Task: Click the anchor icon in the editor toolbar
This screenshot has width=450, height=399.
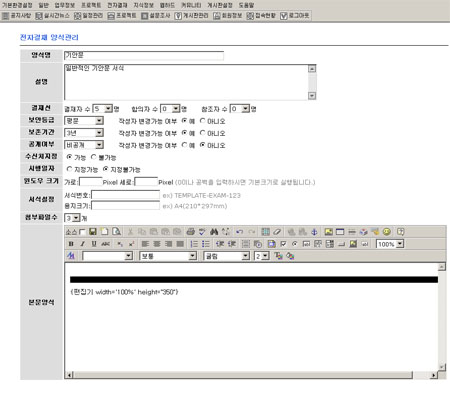Action: pos(314,232)
